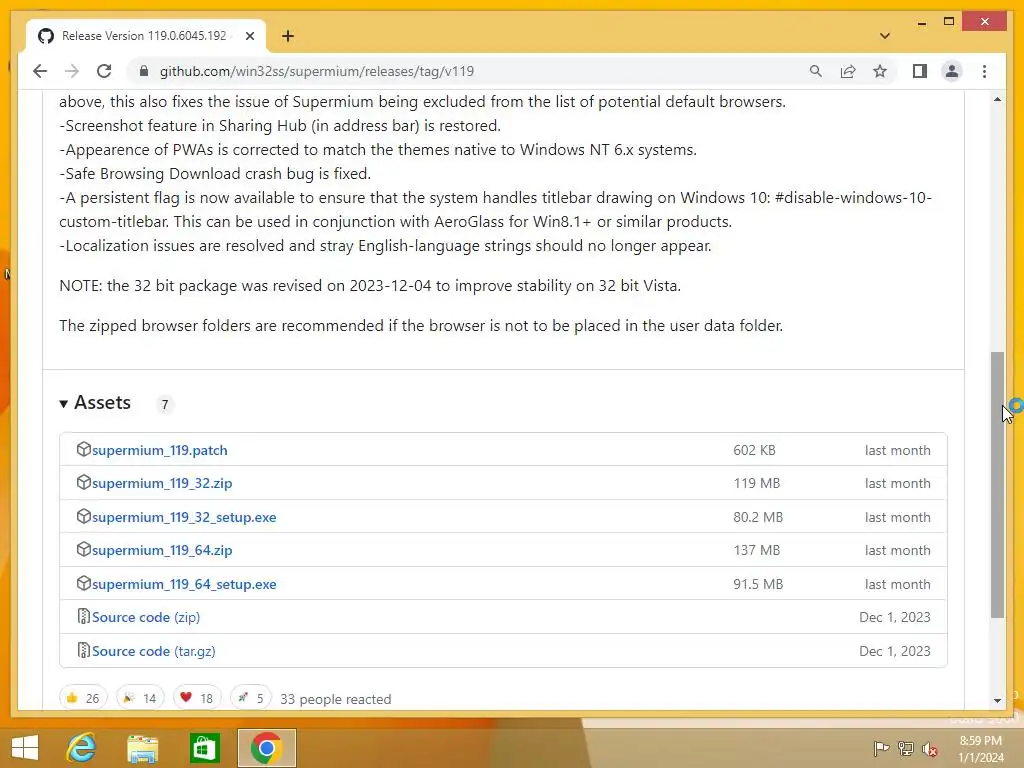Select the Release Version 119.0.6045.192 tab
The height and width of the screenshot is (768, 1024).
click(144, 36)
